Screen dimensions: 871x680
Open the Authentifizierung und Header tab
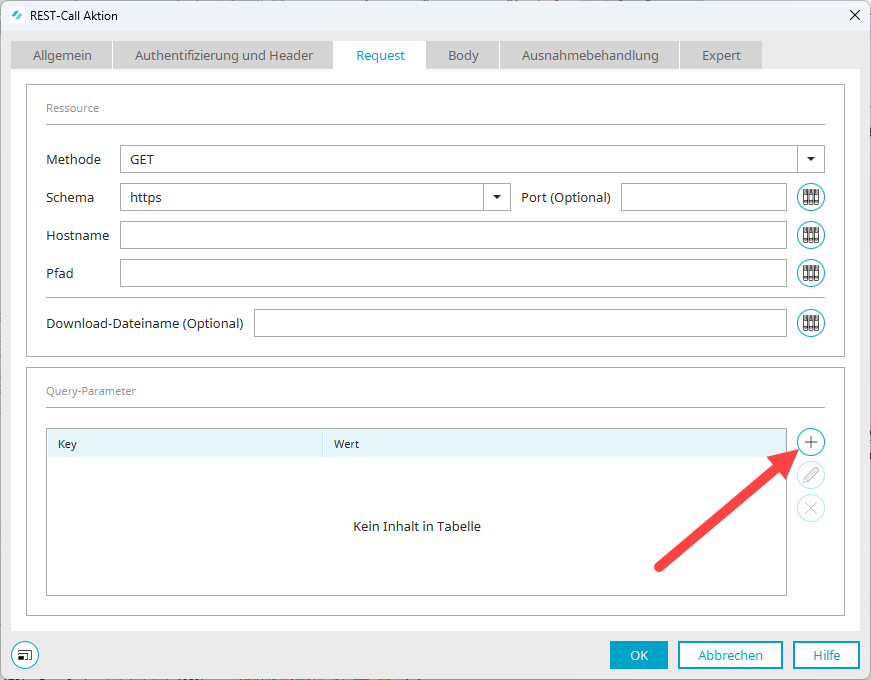pos(224,55)
